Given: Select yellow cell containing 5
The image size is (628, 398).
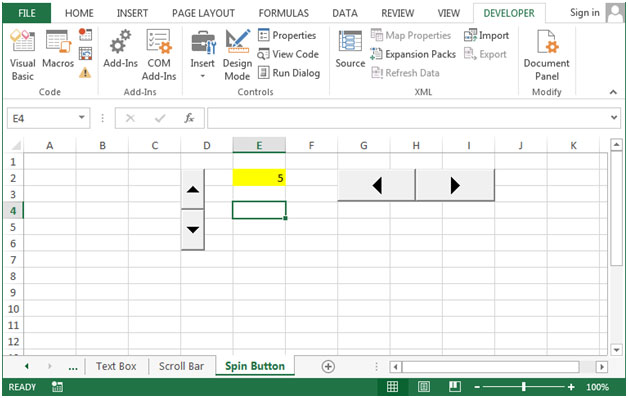Looking at the screenshot, I should 259,178.
